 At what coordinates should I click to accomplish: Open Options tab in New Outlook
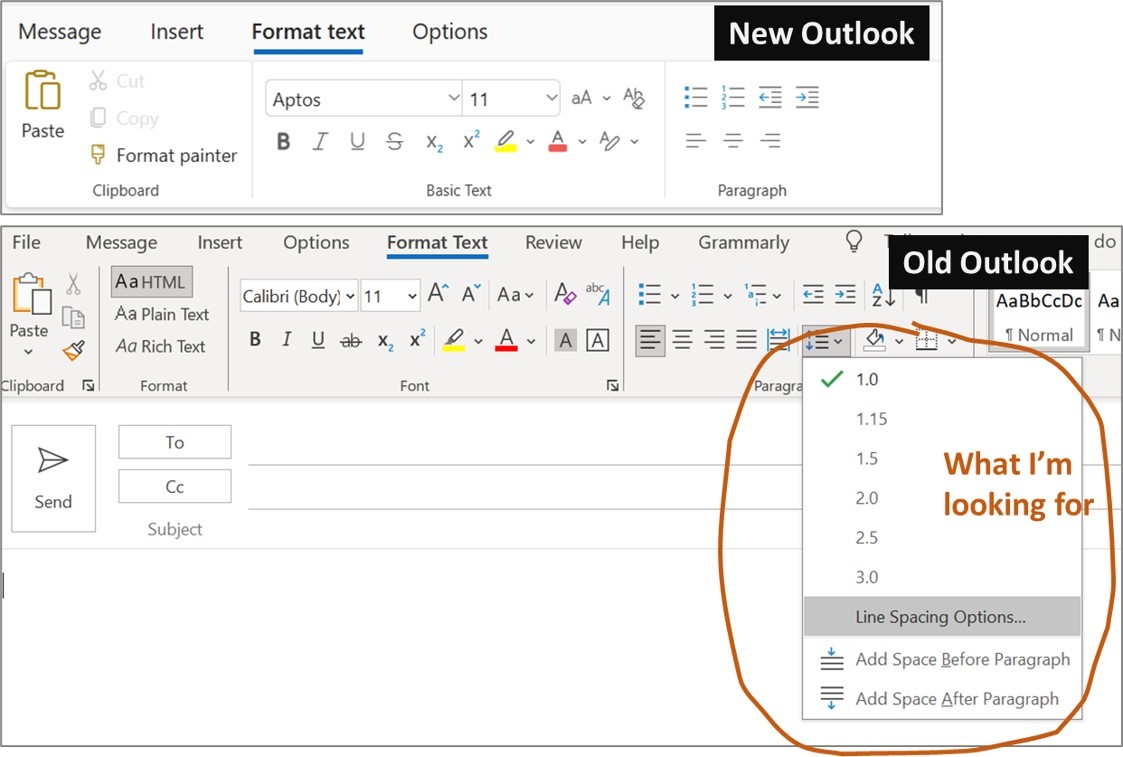[x=450, y=32]
